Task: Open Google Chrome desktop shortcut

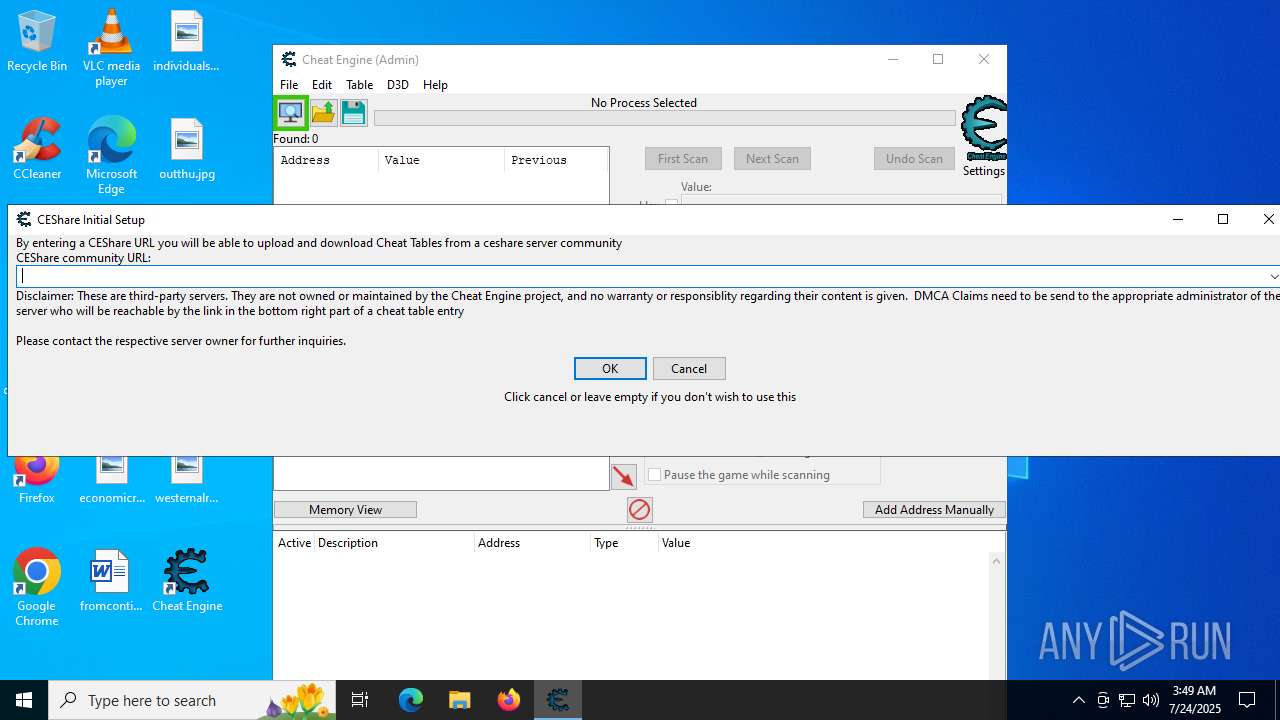Action: pos(37,588)
